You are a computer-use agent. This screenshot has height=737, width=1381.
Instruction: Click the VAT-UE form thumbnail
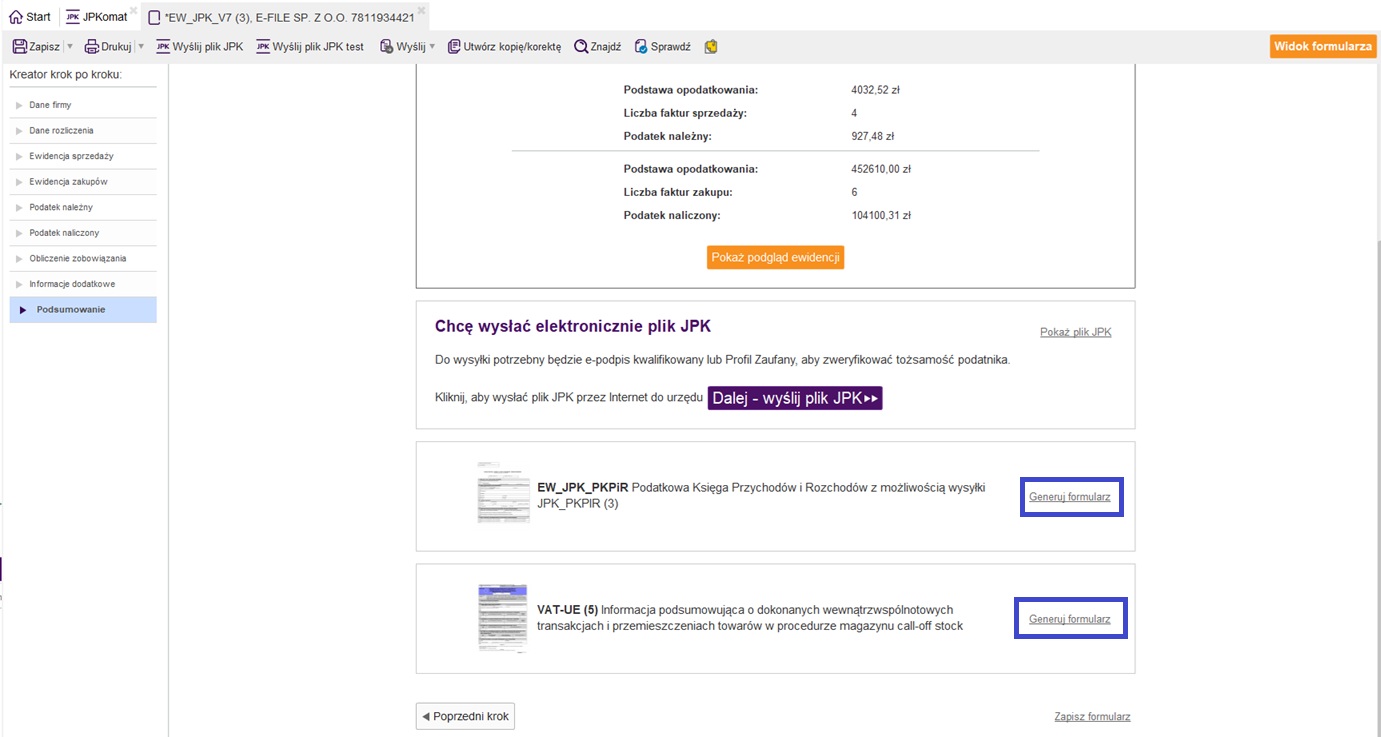tap(502, 618)
